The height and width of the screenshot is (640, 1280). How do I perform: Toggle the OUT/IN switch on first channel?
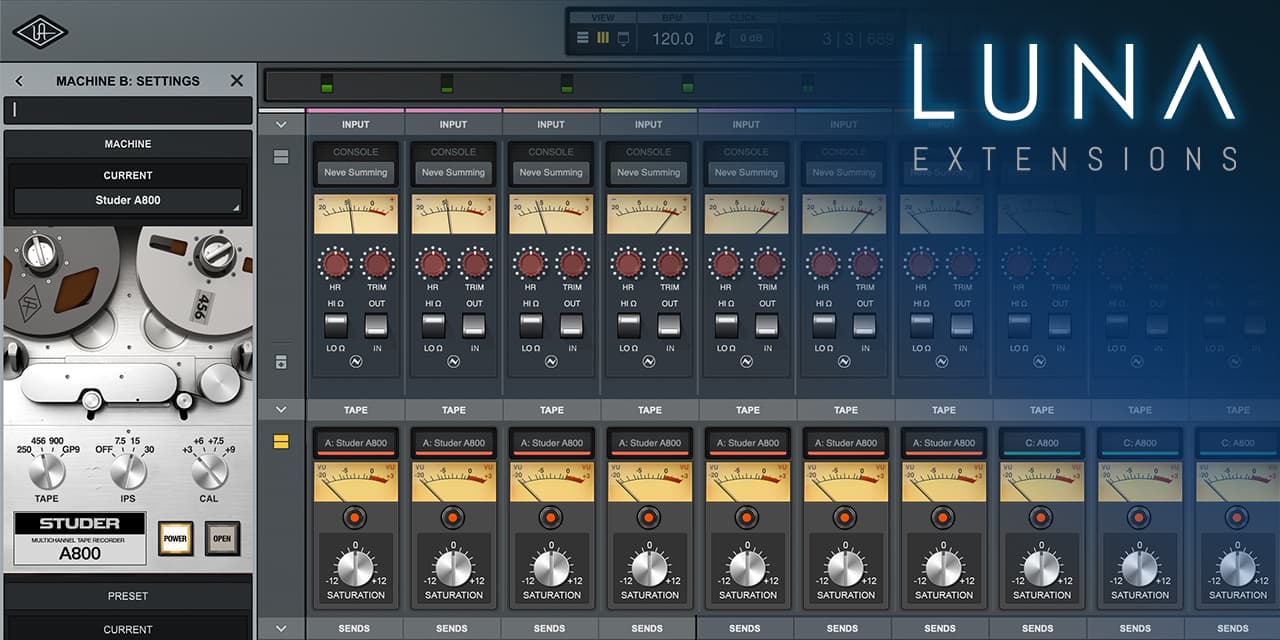[x=376, y=326]
